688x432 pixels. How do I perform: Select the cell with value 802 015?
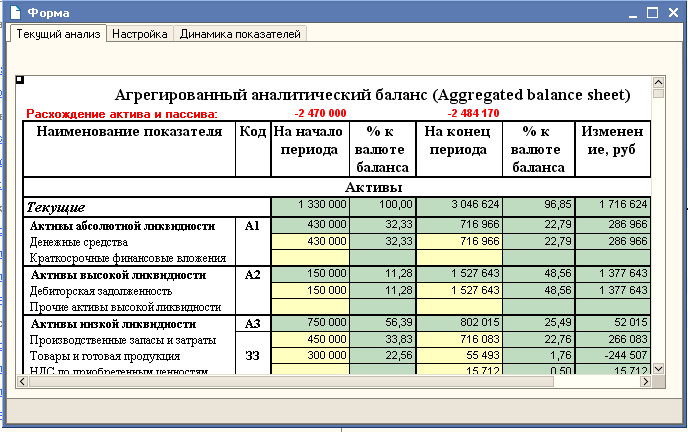tap(459, 323)
